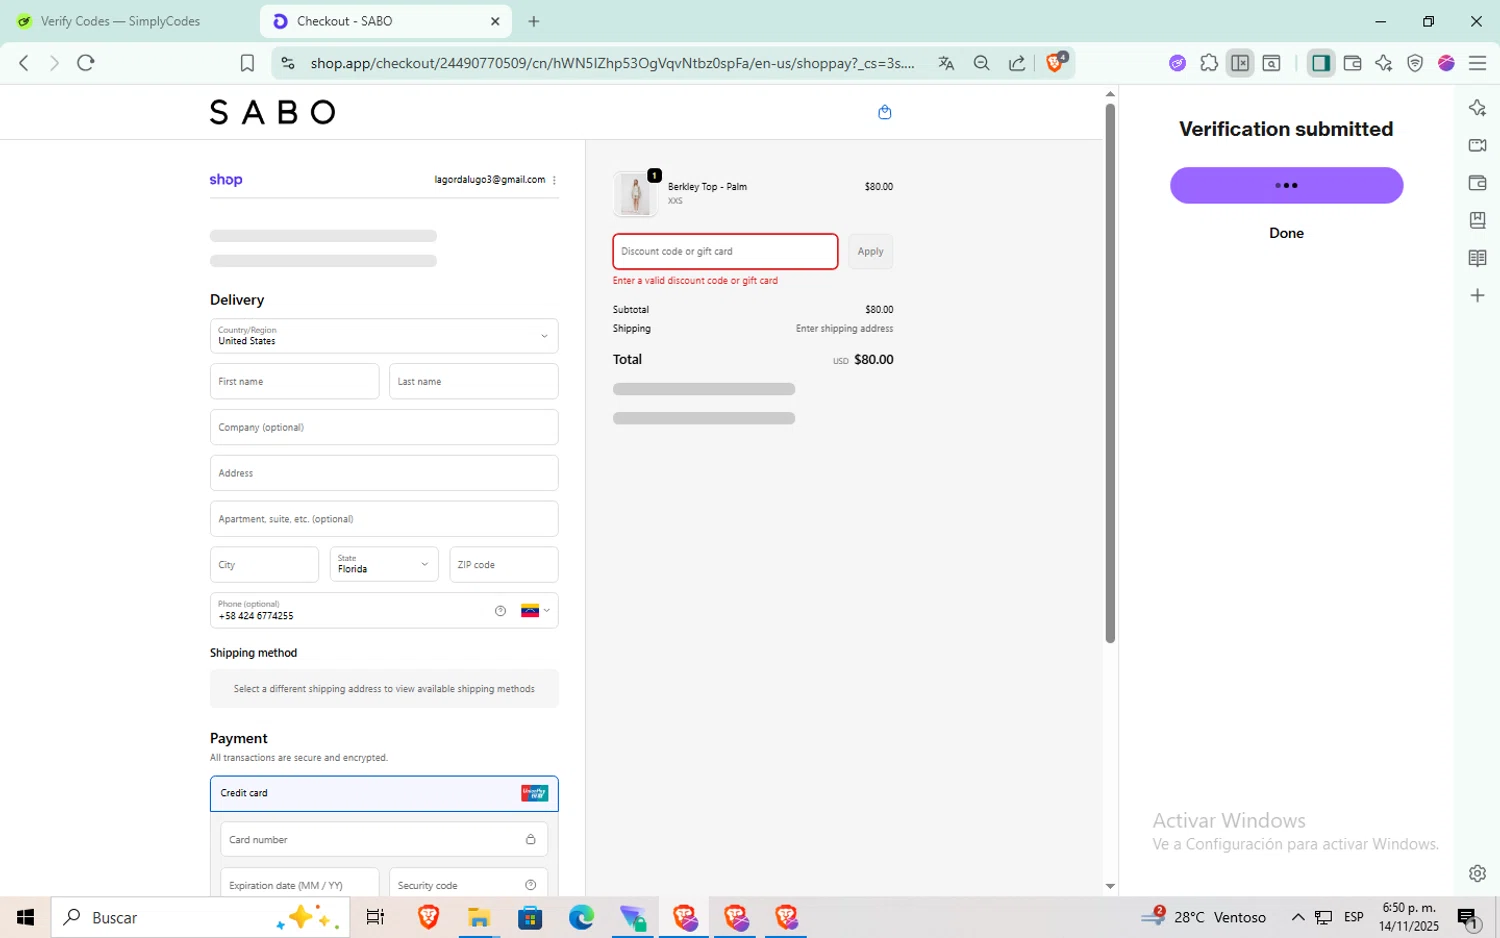
Task: Open Leo AI sparkle icon in toolbar
Action: pyautogui.click(x=1384, y=63)
